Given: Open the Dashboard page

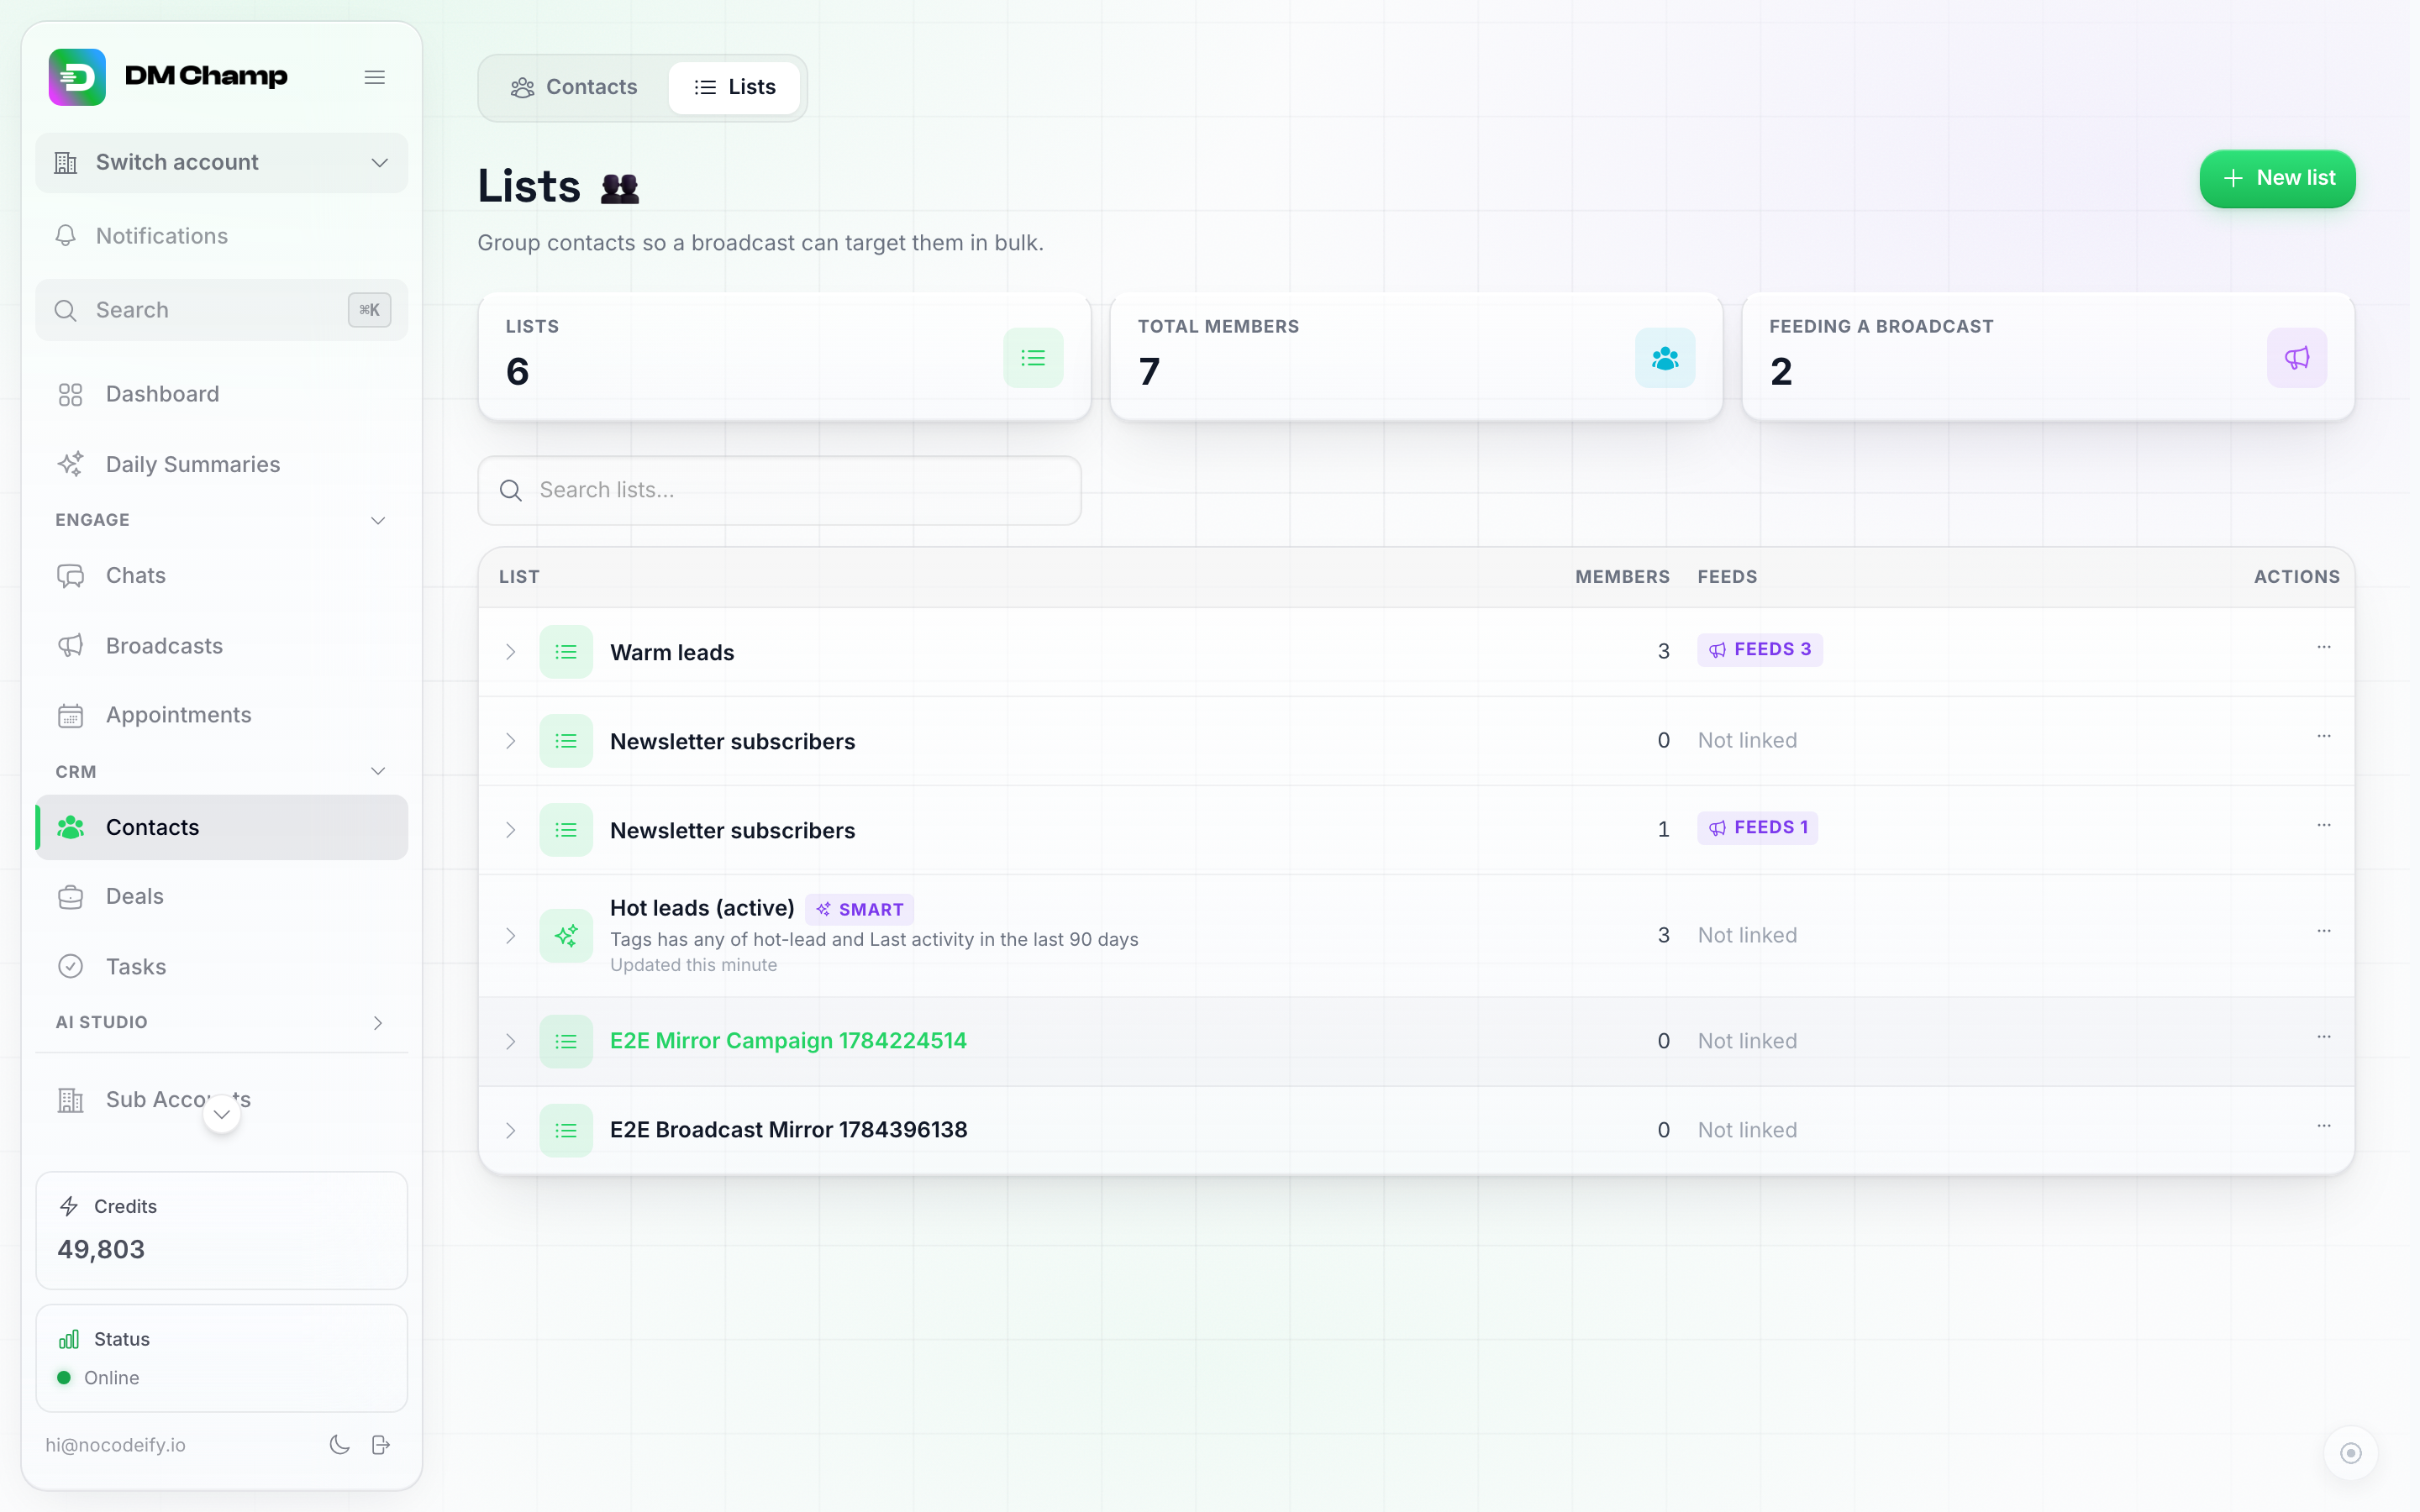Looking at the screenshot, I should 221,394.
